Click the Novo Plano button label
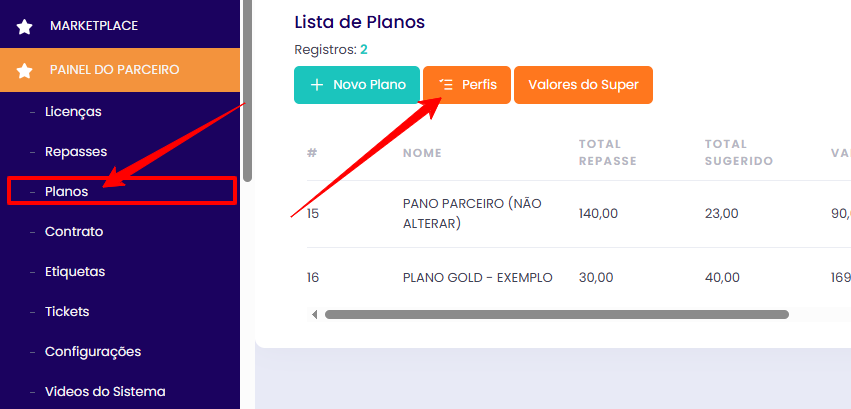Screen dimensions: 851x409 tap(369, 85)
